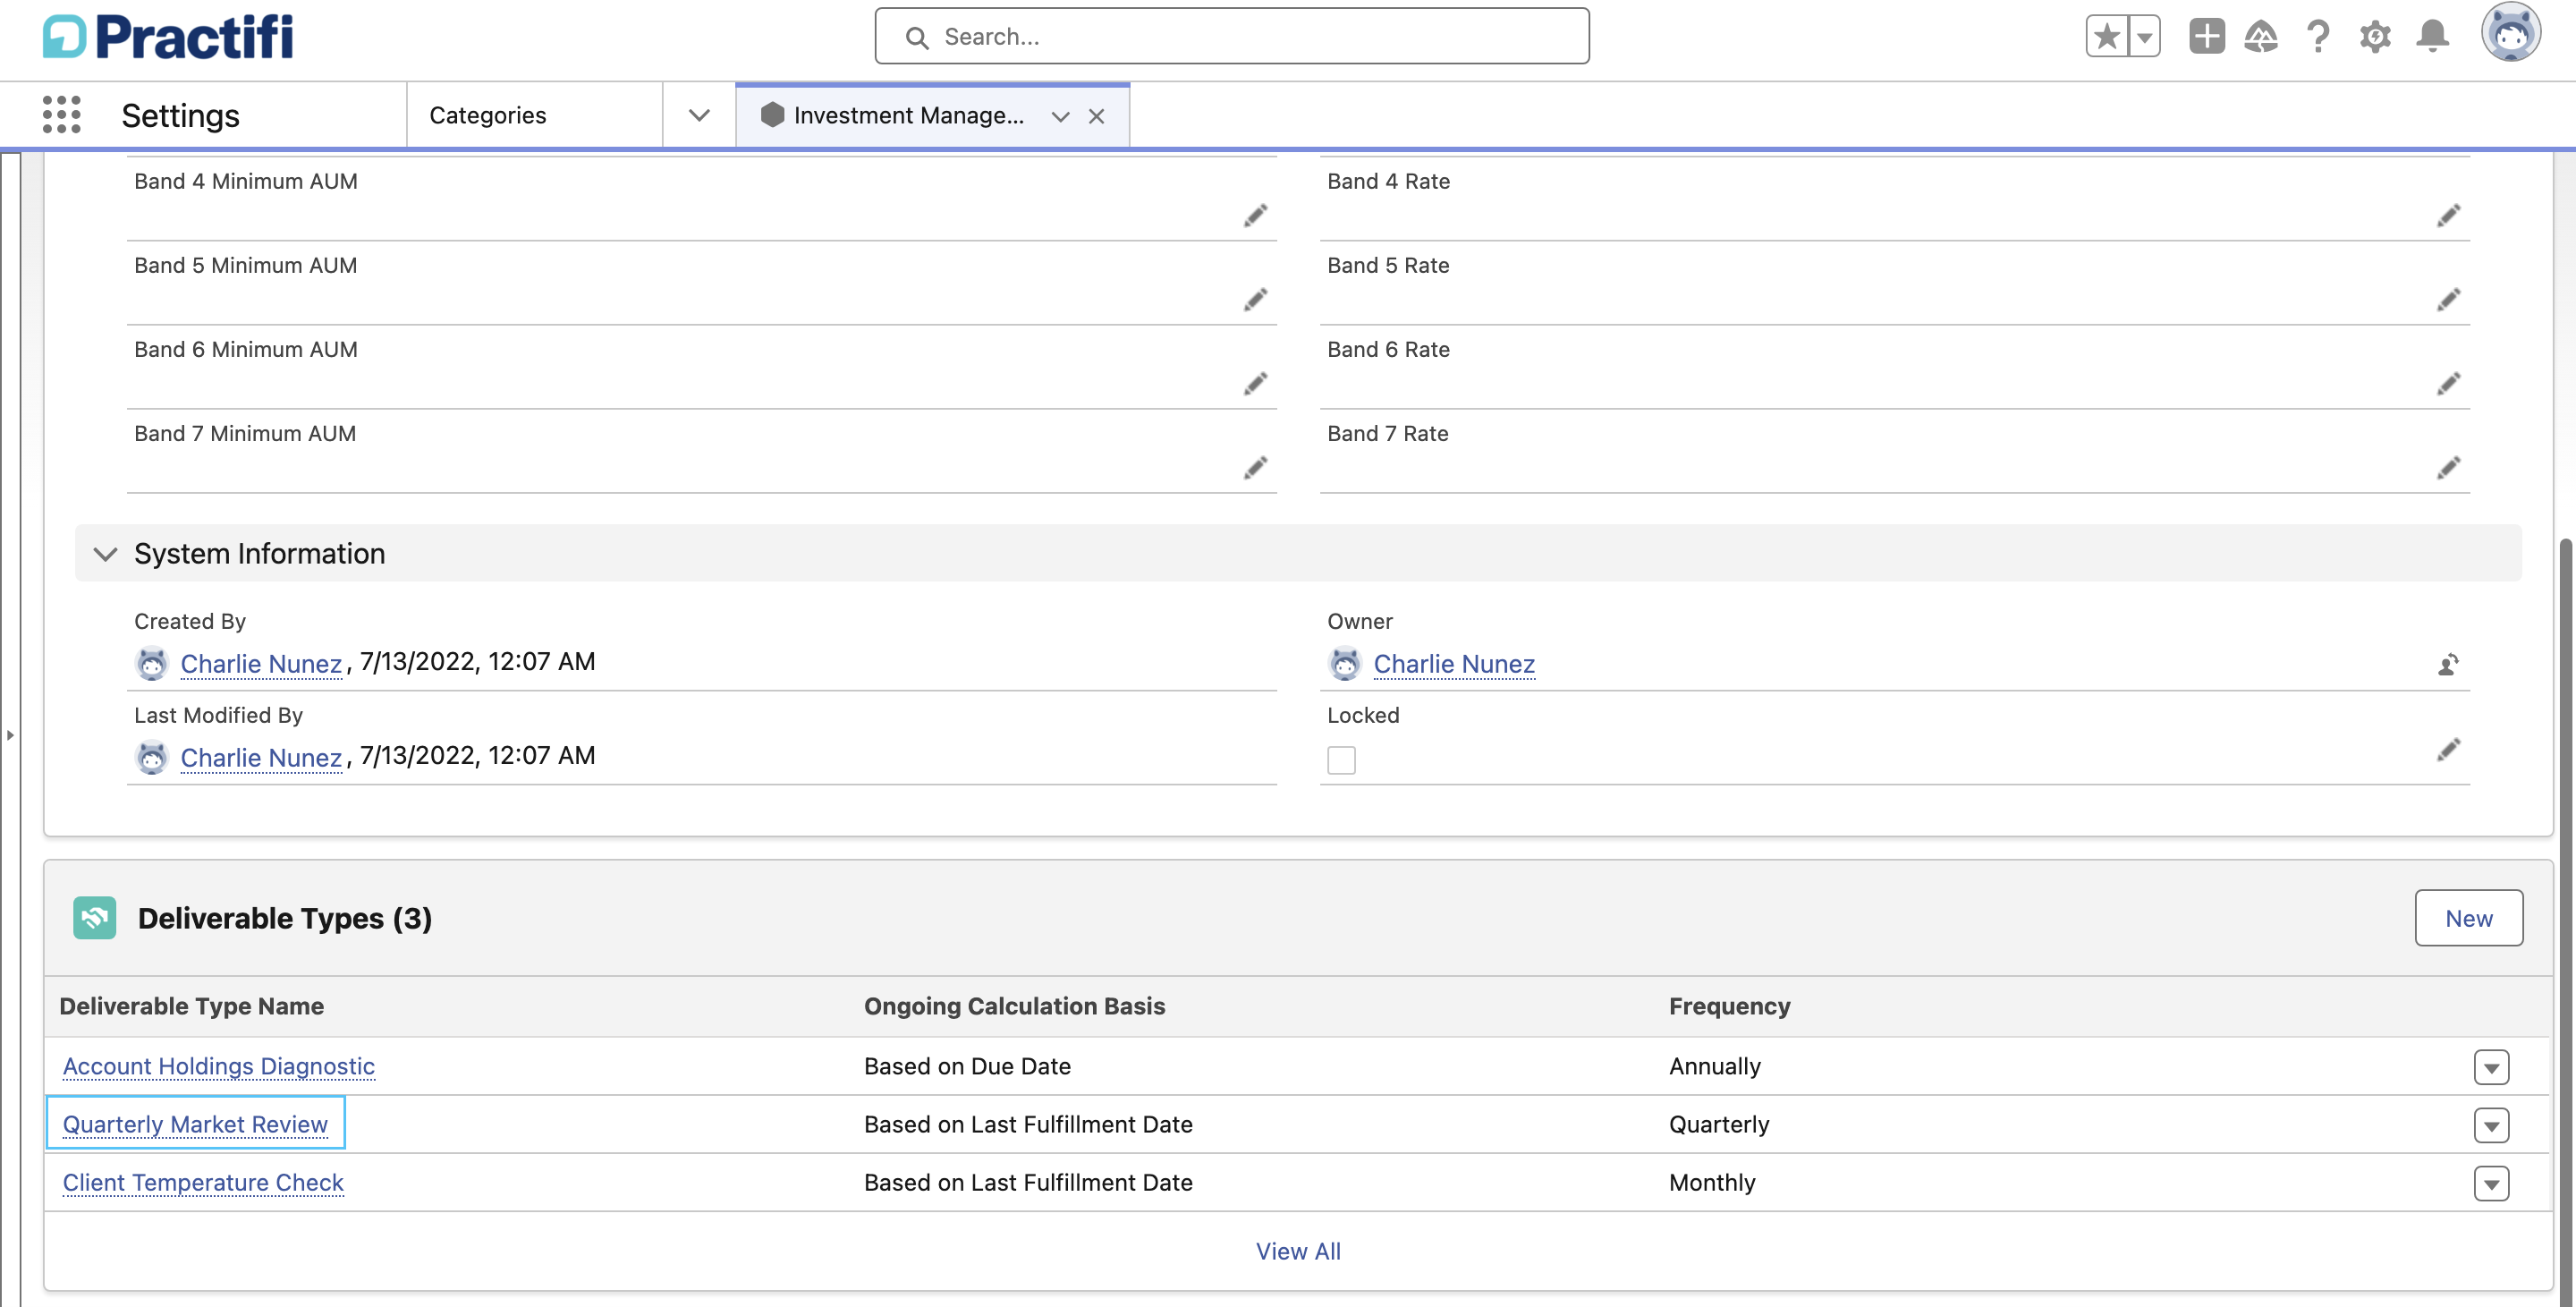
Task: Open the user profile avatar menu
Action: (x=2510, y=33)
